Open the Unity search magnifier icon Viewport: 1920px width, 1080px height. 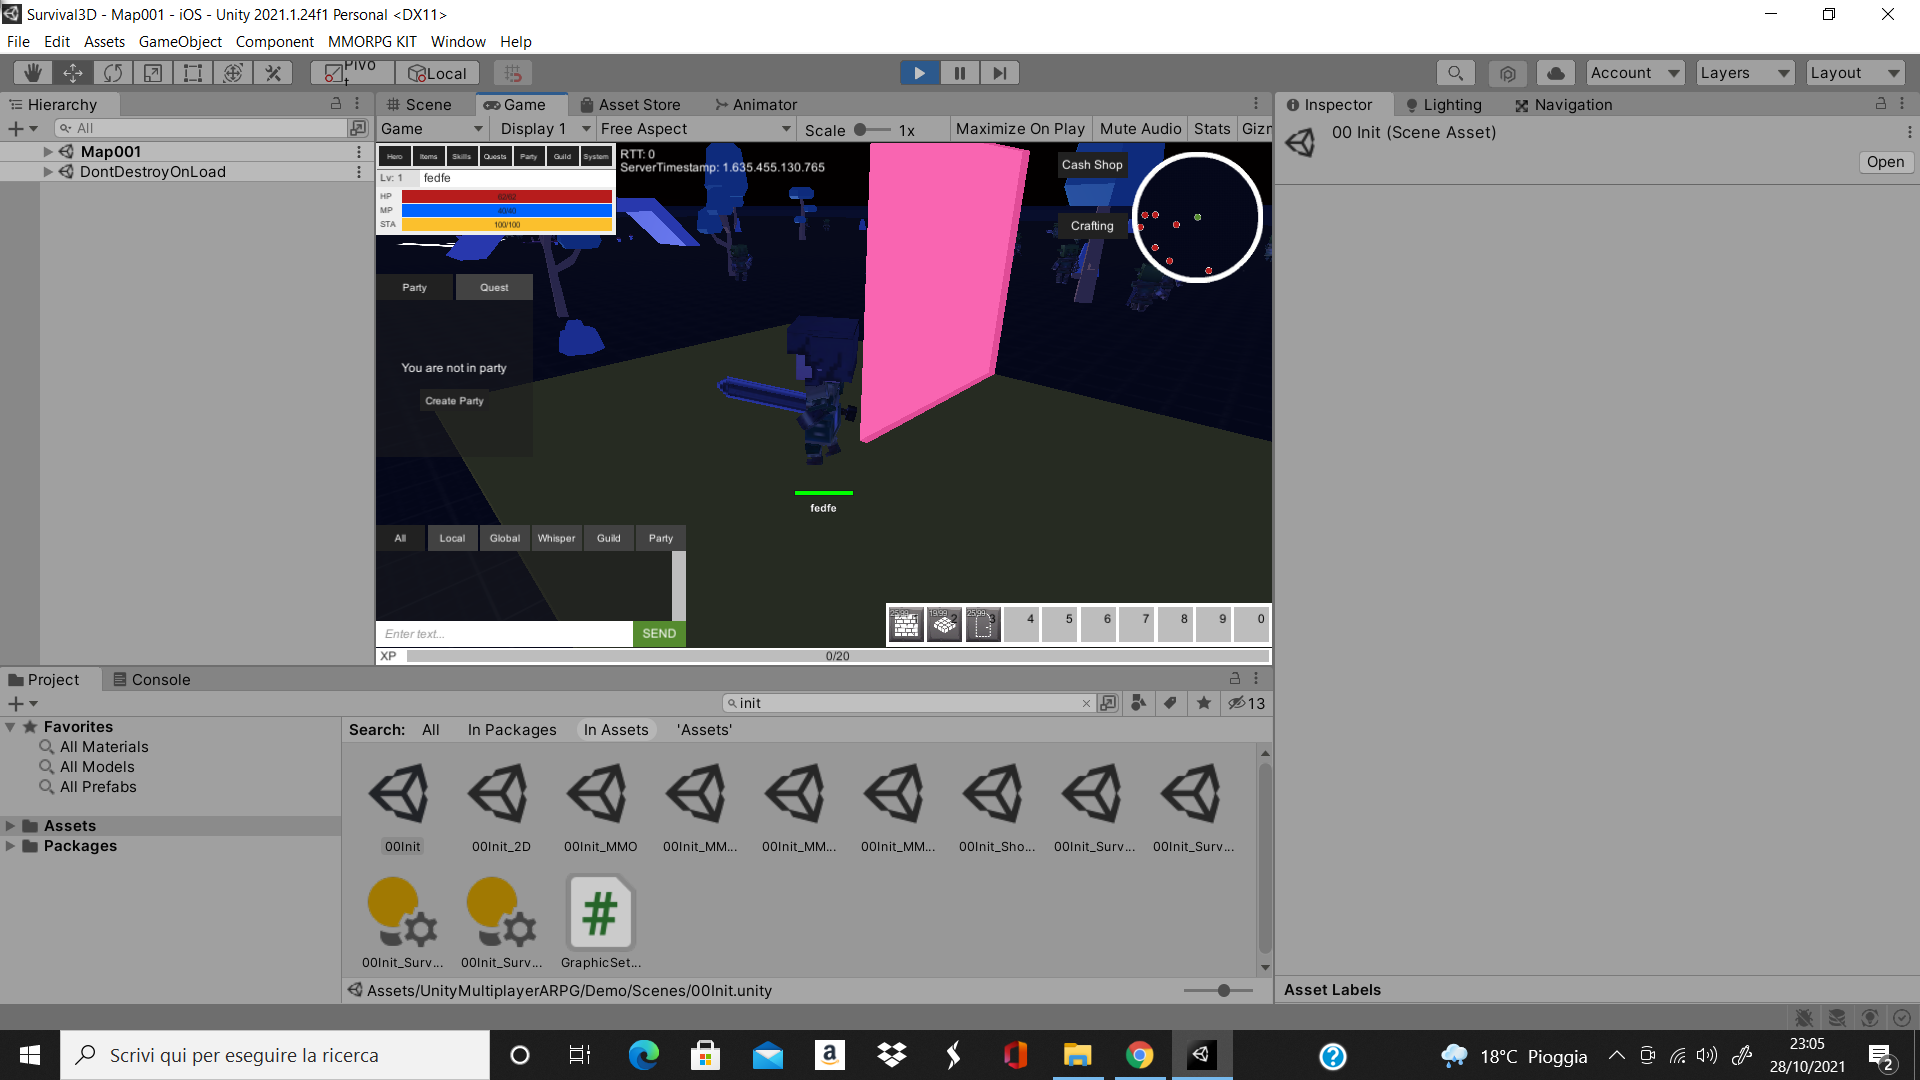point(1455,73)
